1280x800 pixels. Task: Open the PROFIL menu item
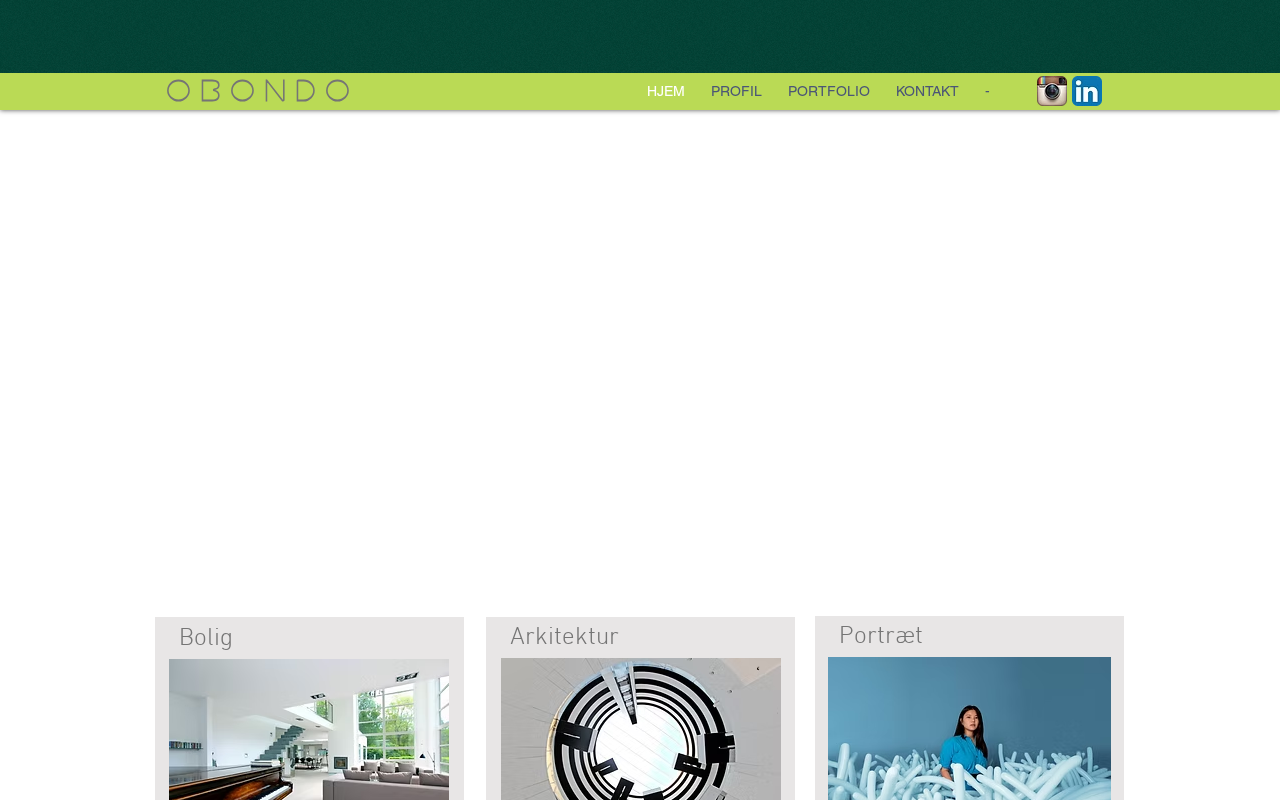pyautogui.click(x=736, y=91)
